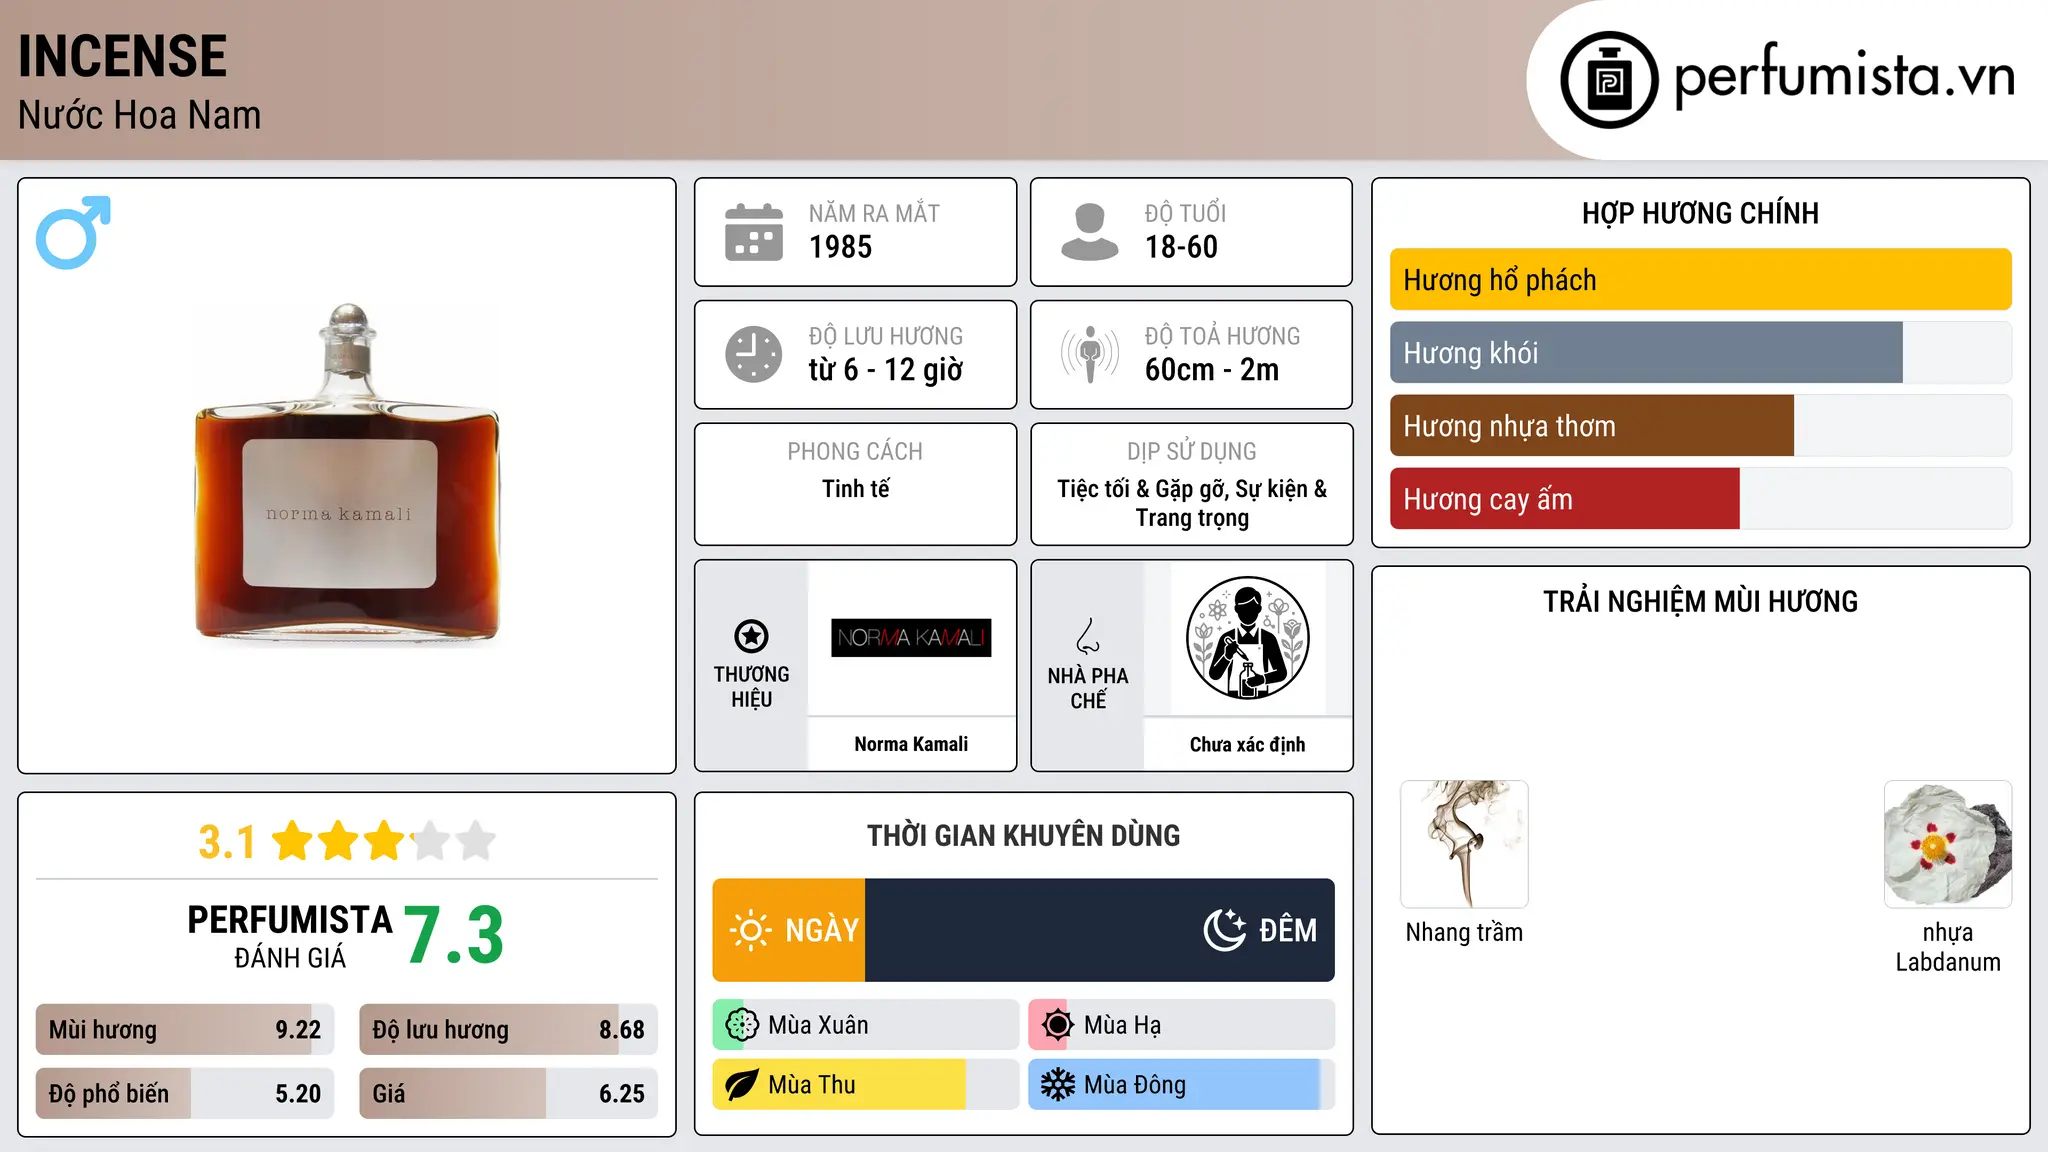Click the Nước Hoa Nam subtitle

click(x=140, y=116)
